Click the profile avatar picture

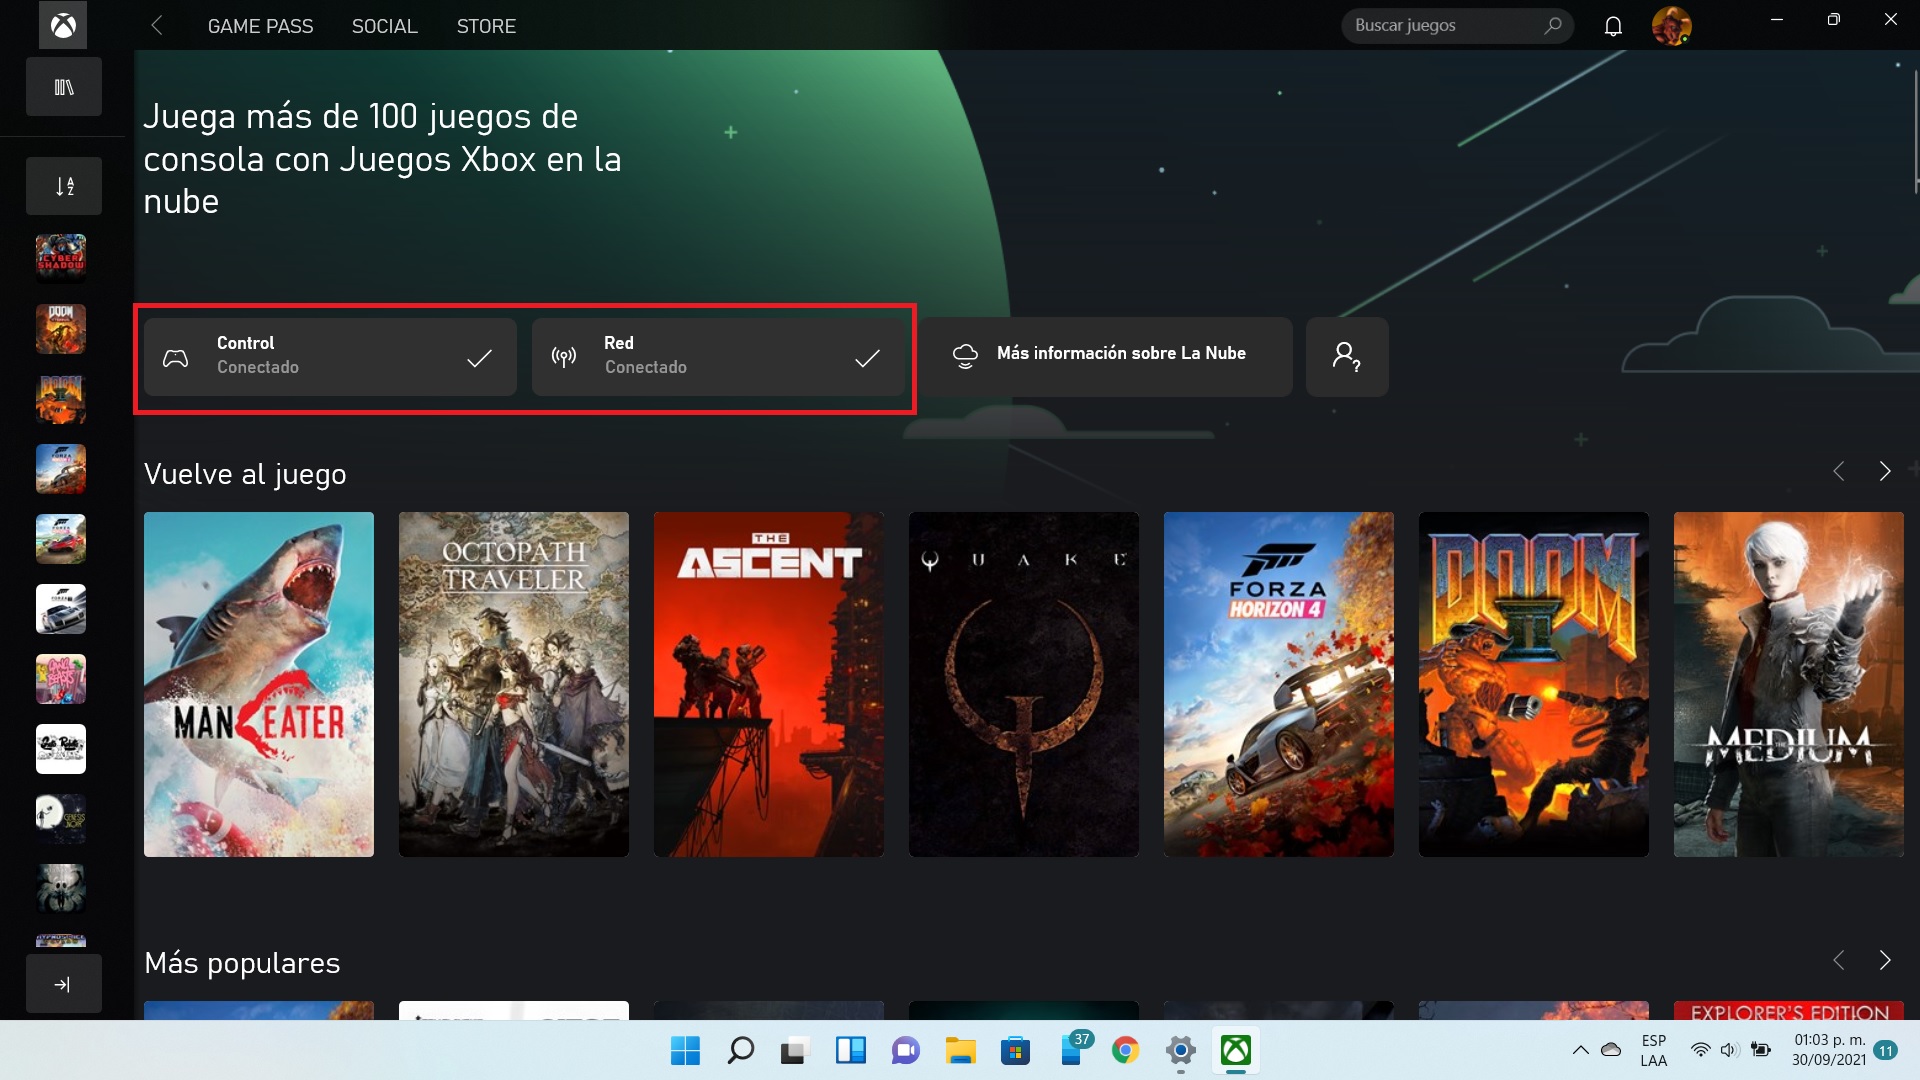[1670, 26]
